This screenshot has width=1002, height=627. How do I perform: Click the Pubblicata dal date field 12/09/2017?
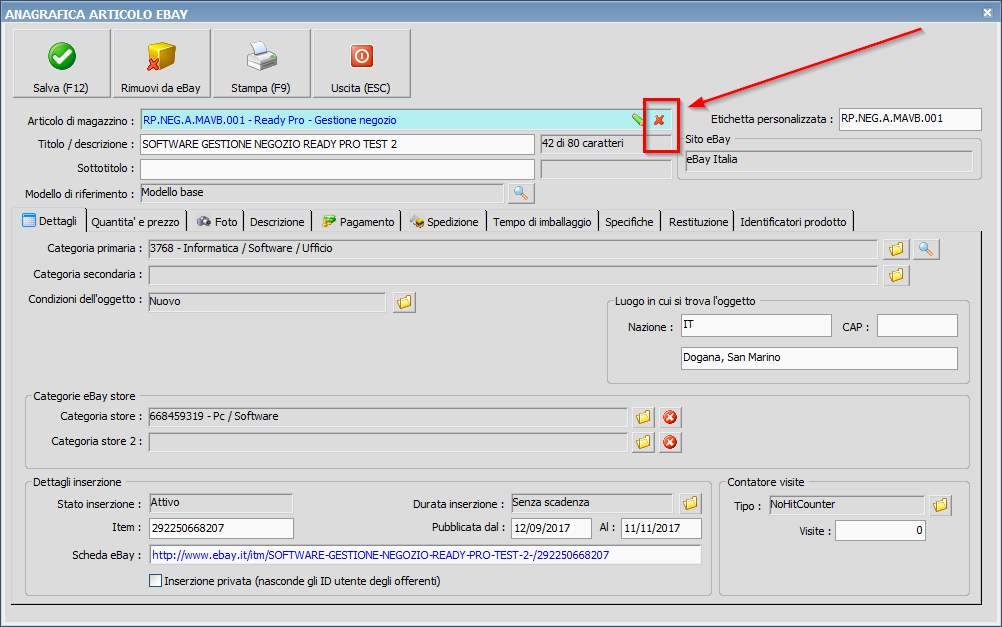click(551, 529)
